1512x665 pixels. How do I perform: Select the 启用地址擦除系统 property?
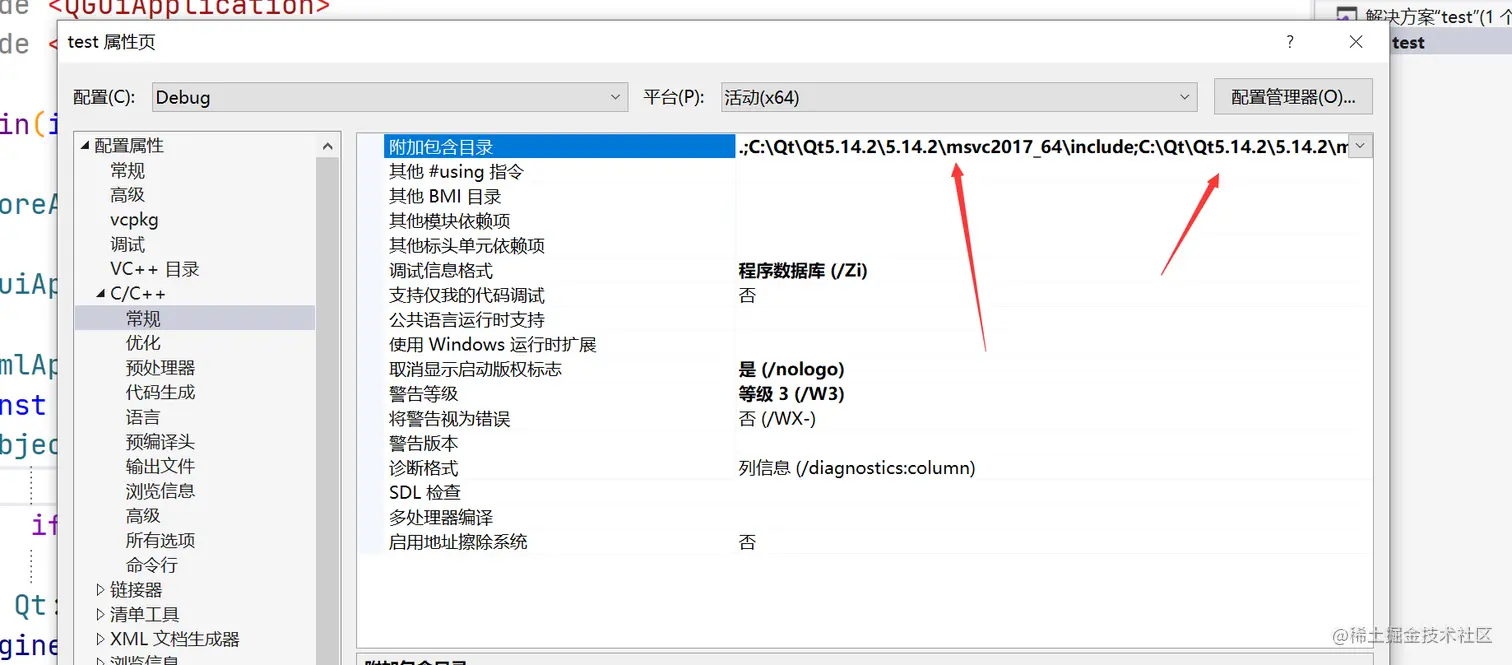coord(458,542)
